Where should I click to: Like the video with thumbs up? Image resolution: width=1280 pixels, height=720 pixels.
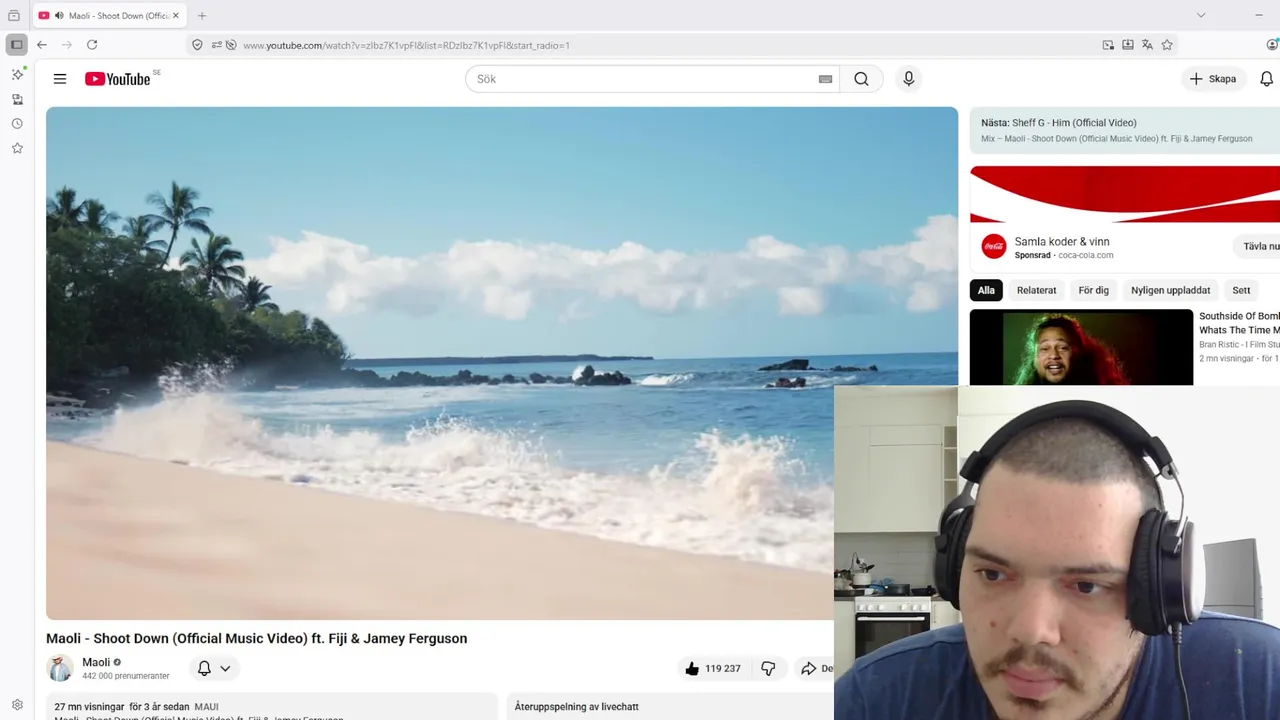click(713, 668)
